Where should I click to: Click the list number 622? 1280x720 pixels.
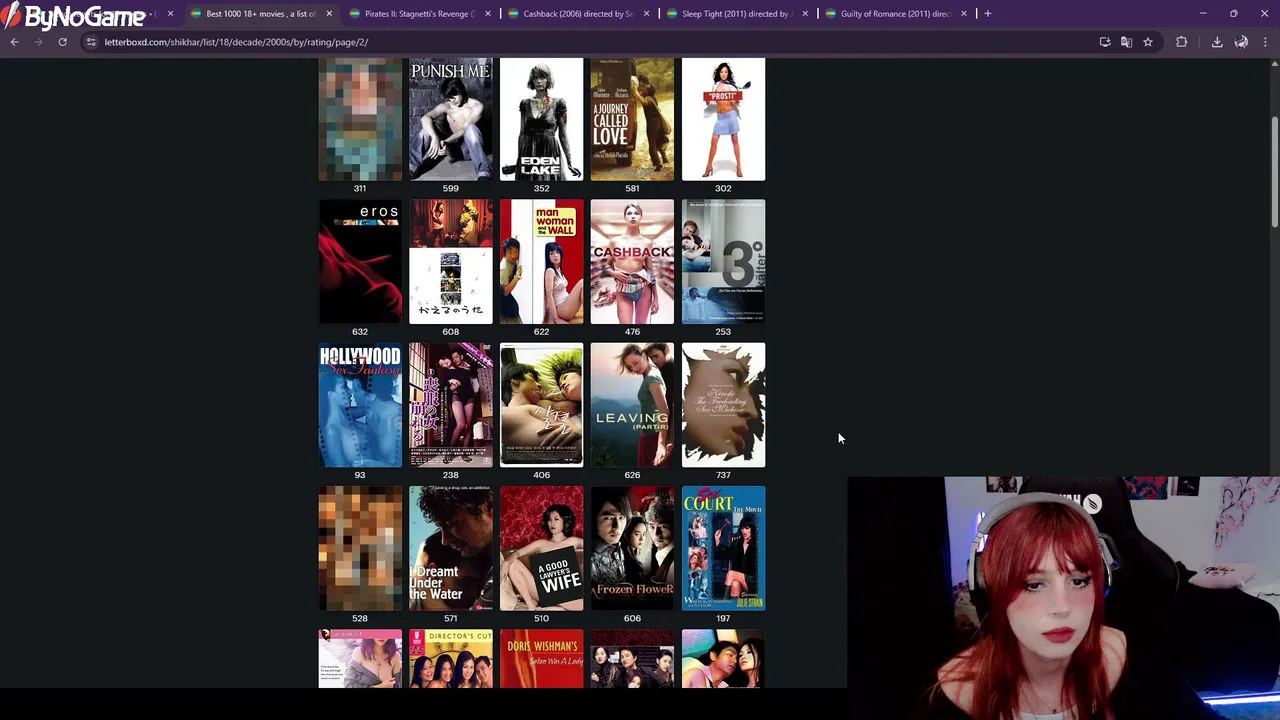click(541, 331)
